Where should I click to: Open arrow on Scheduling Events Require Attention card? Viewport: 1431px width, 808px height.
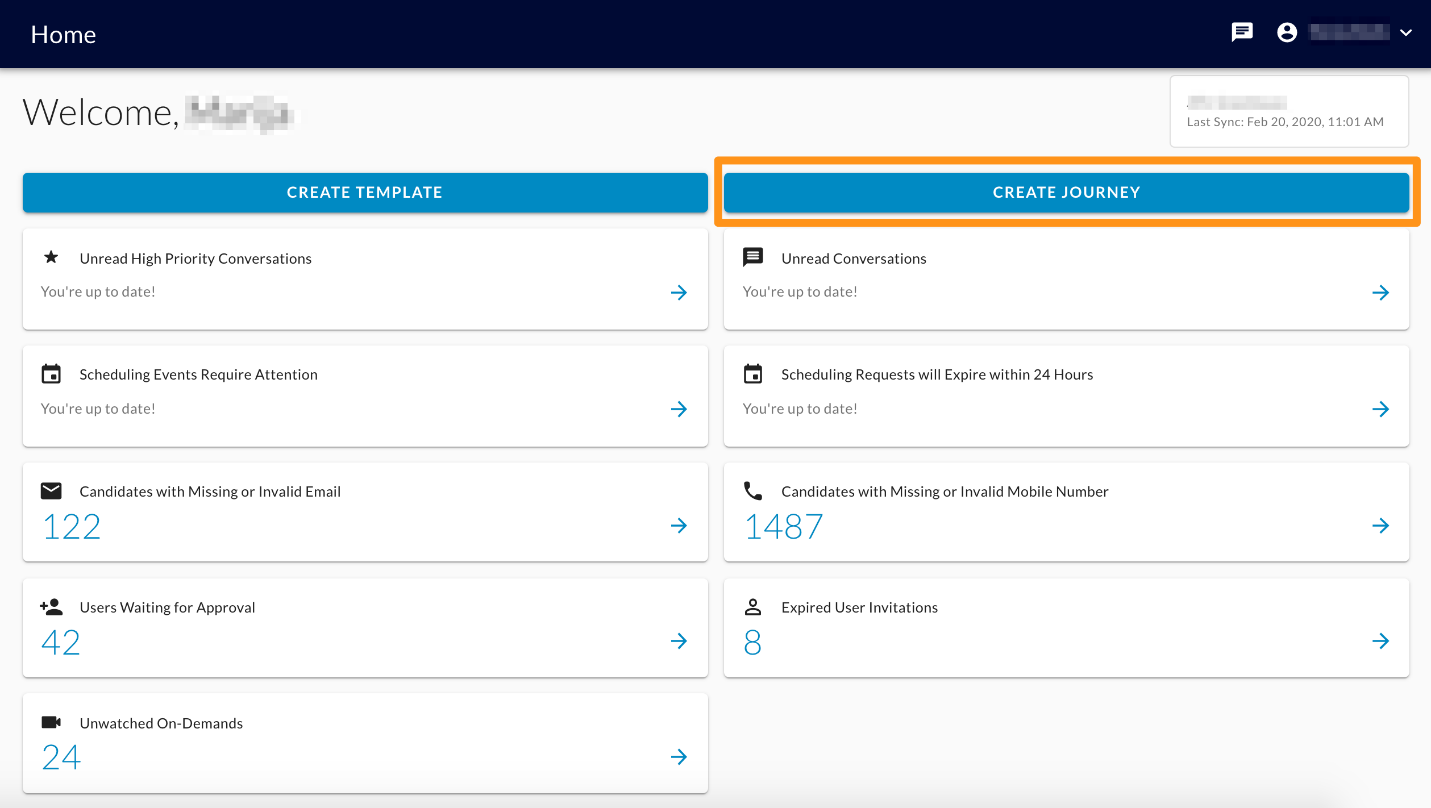[679, 409]
